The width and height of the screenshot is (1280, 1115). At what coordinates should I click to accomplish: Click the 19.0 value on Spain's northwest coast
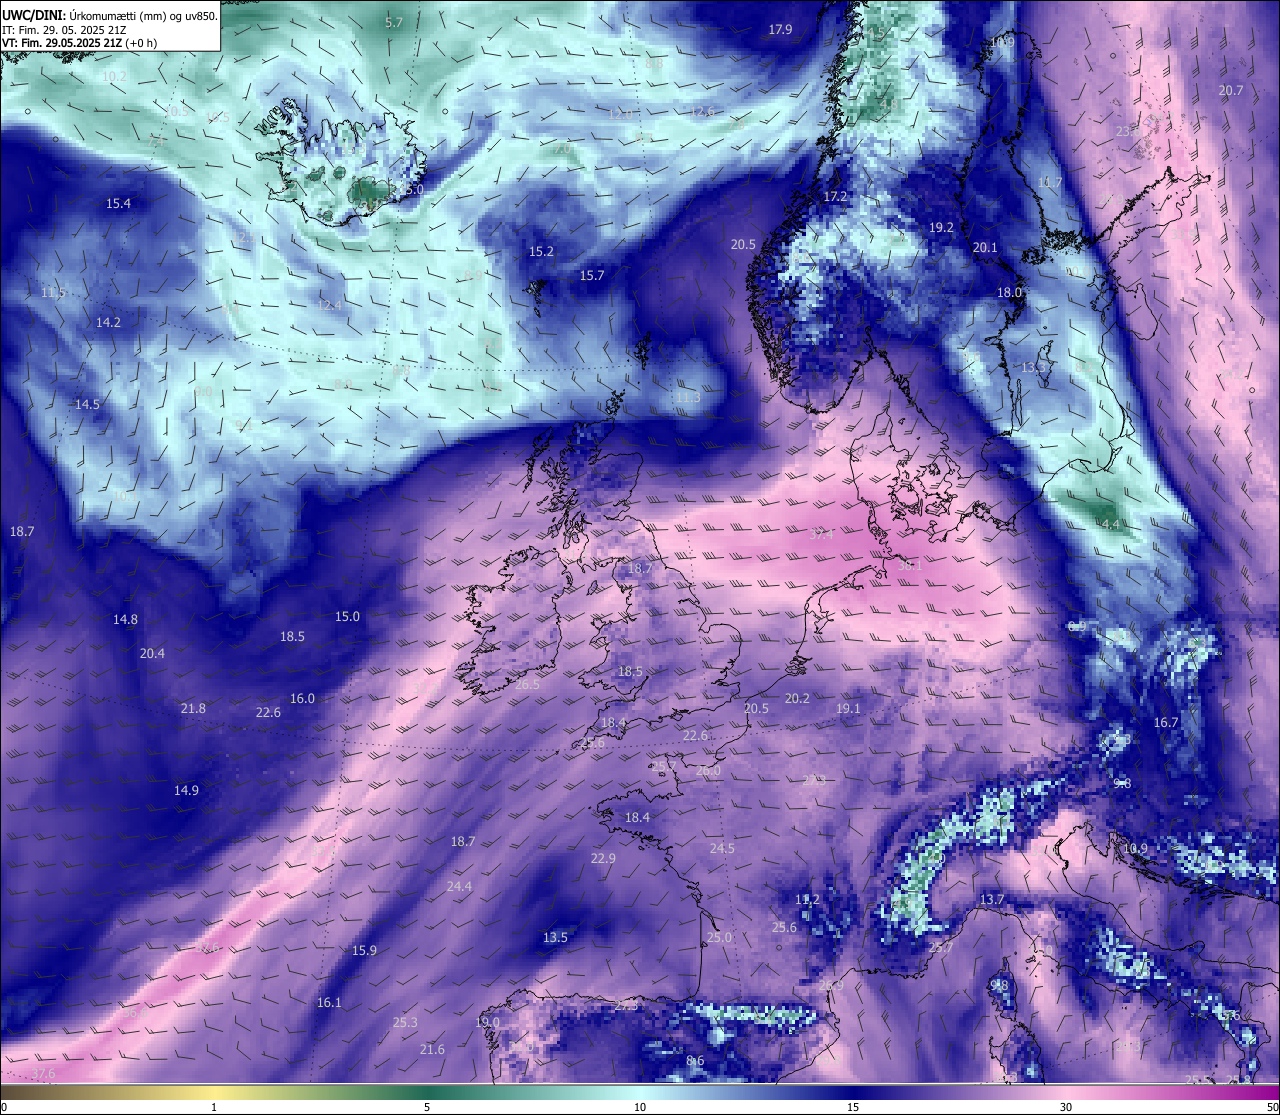(x=487, y=1023)
